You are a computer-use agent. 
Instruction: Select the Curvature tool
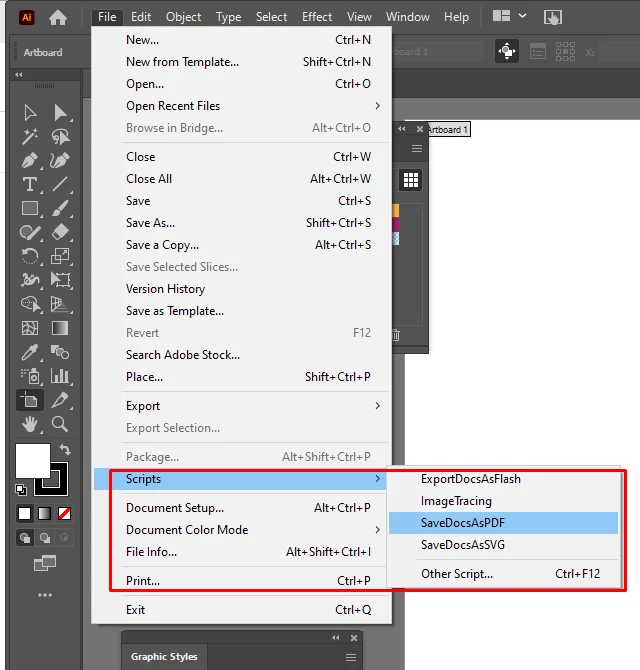[60, 161]
